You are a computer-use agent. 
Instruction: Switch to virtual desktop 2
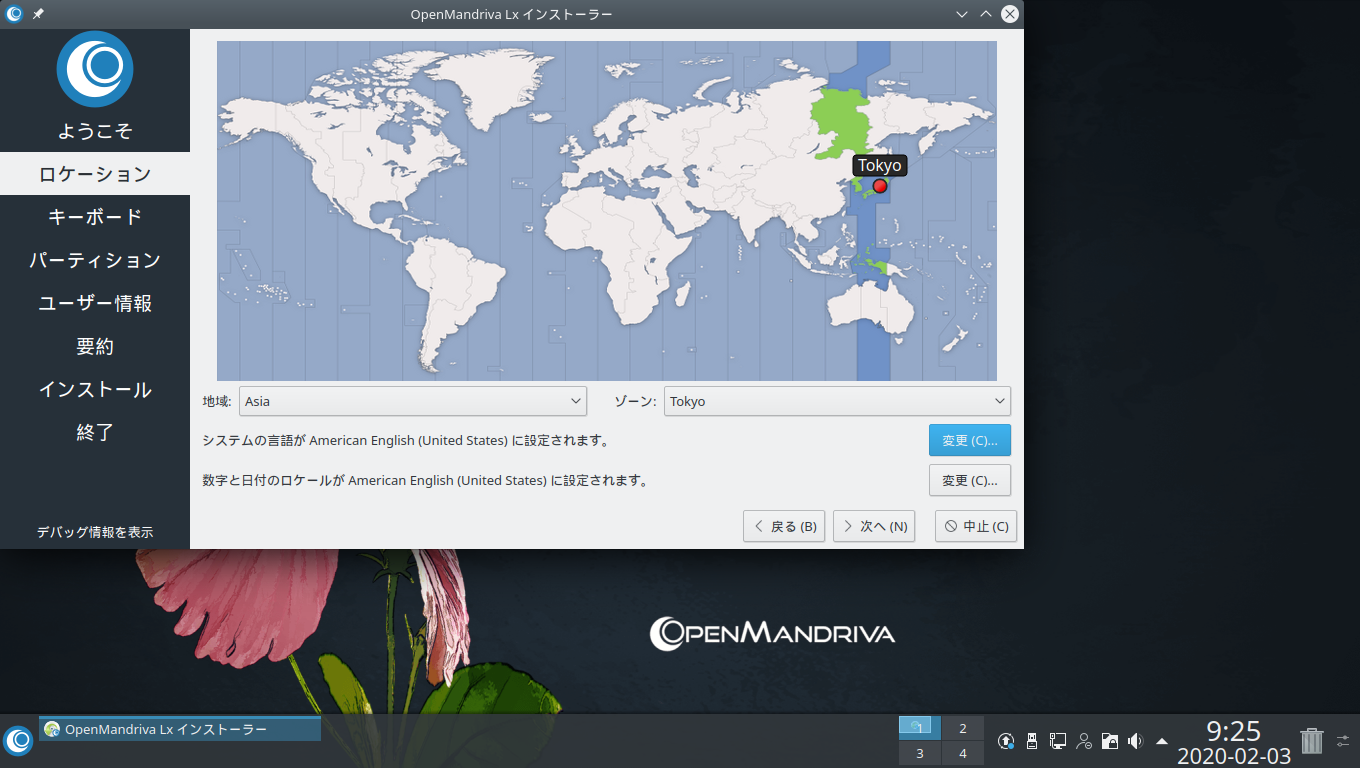pos(963,727)
